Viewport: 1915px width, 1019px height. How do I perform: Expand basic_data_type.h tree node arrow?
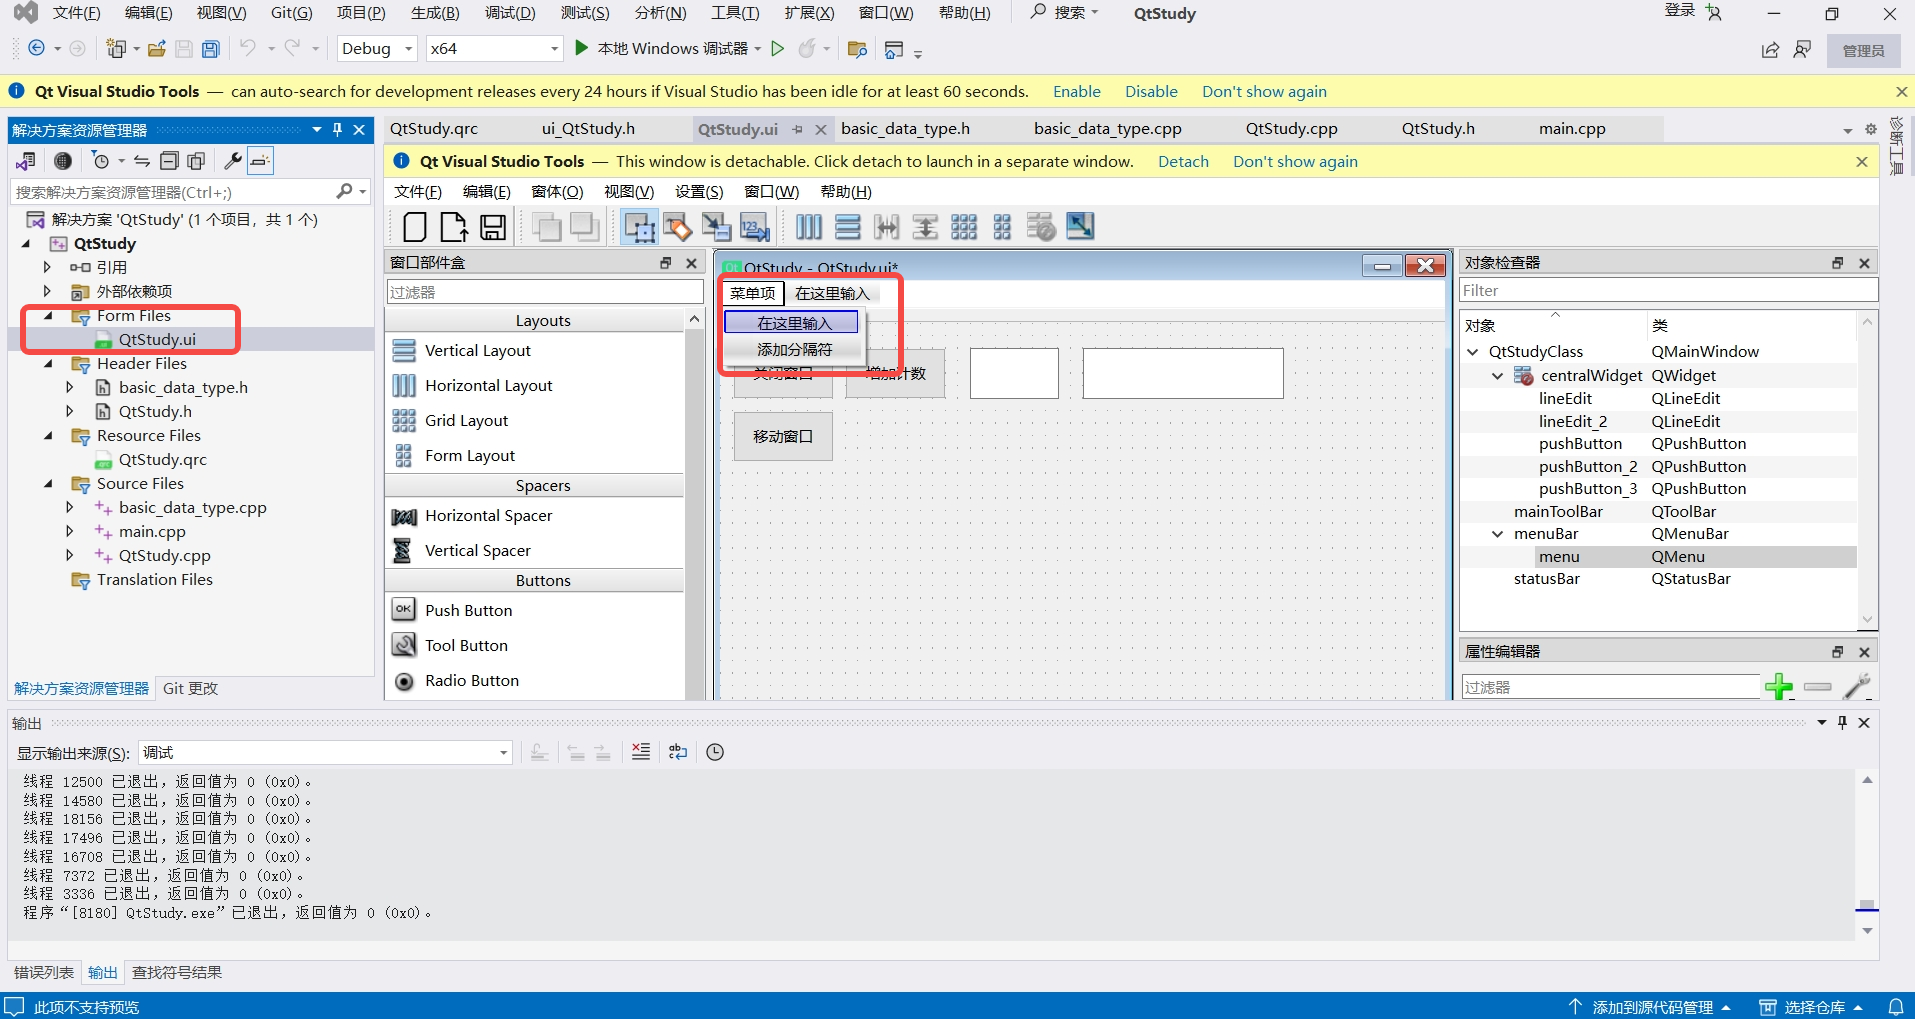pos(69,387)
